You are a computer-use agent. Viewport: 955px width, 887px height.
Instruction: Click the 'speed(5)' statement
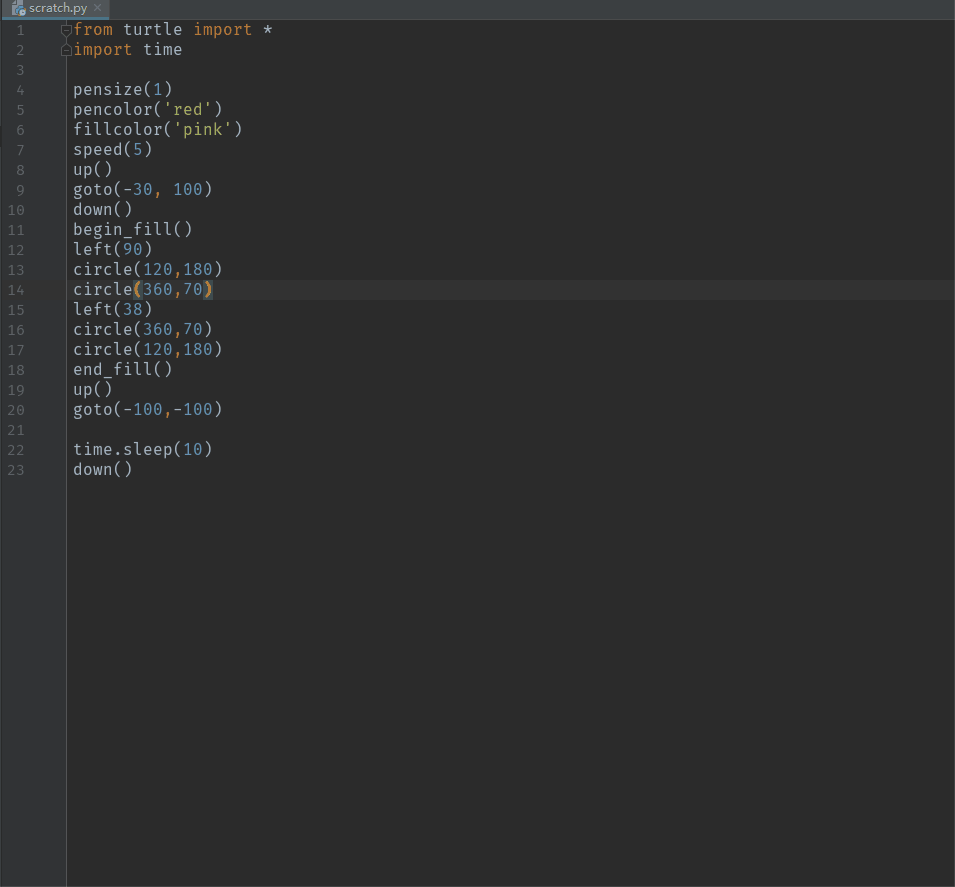pyautogui.click(x=113, y=149)
